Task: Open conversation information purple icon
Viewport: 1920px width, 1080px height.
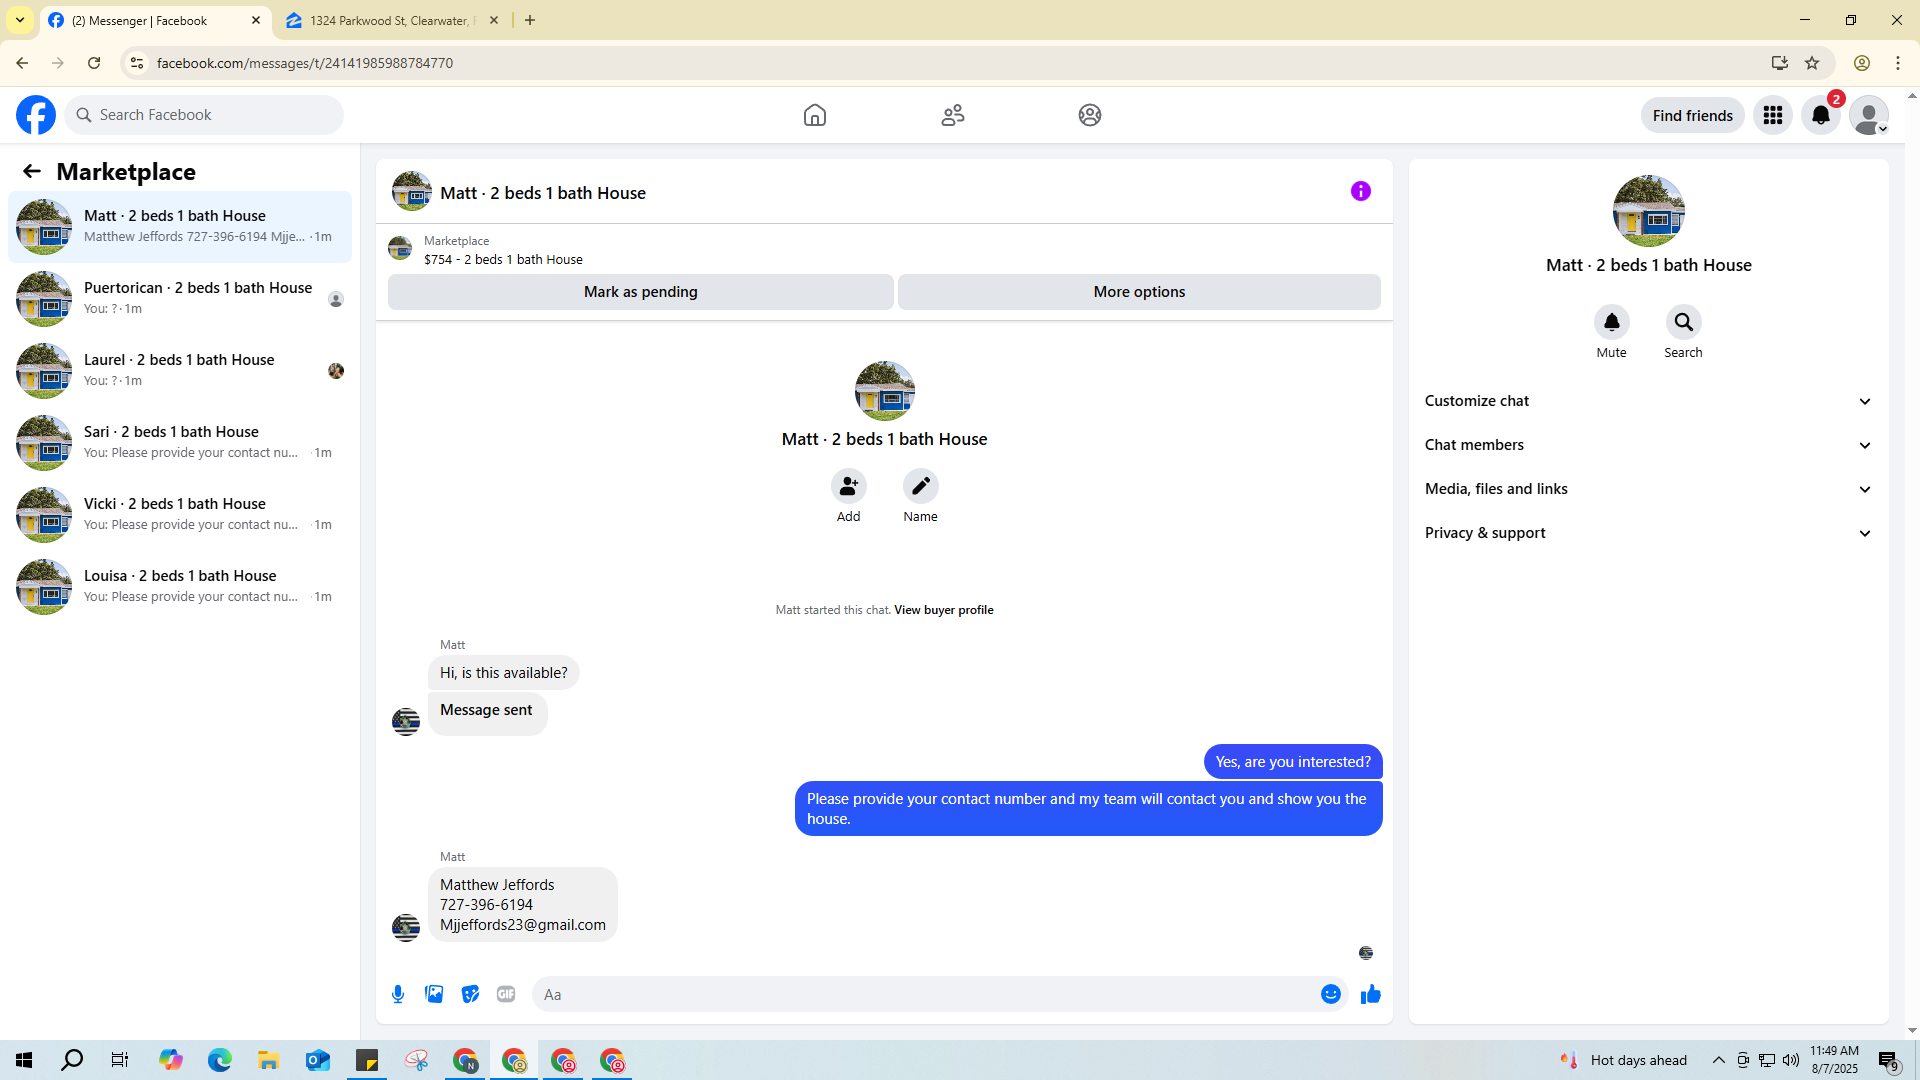Action: click(1361, 191)
